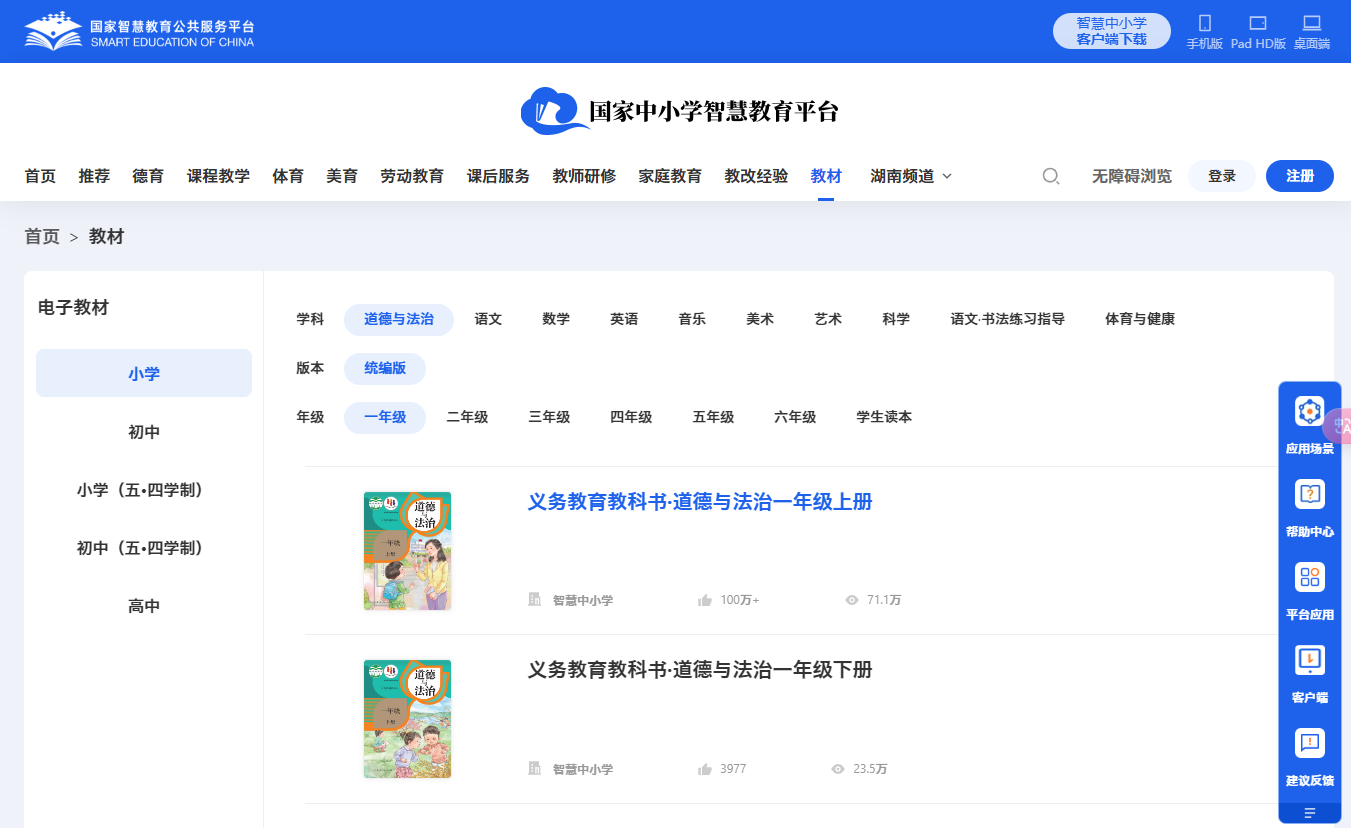Select 初中 in the left sidebar

point(144,432)
